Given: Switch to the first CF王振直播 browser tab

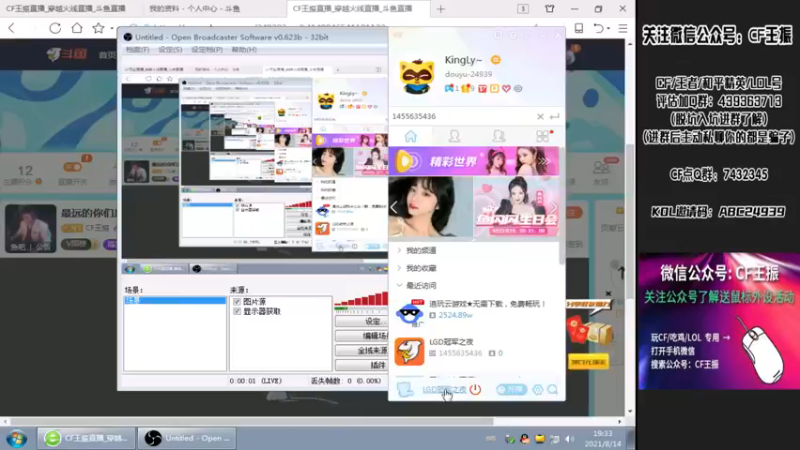Looking at the screenshot, I should tap(66, 9).
